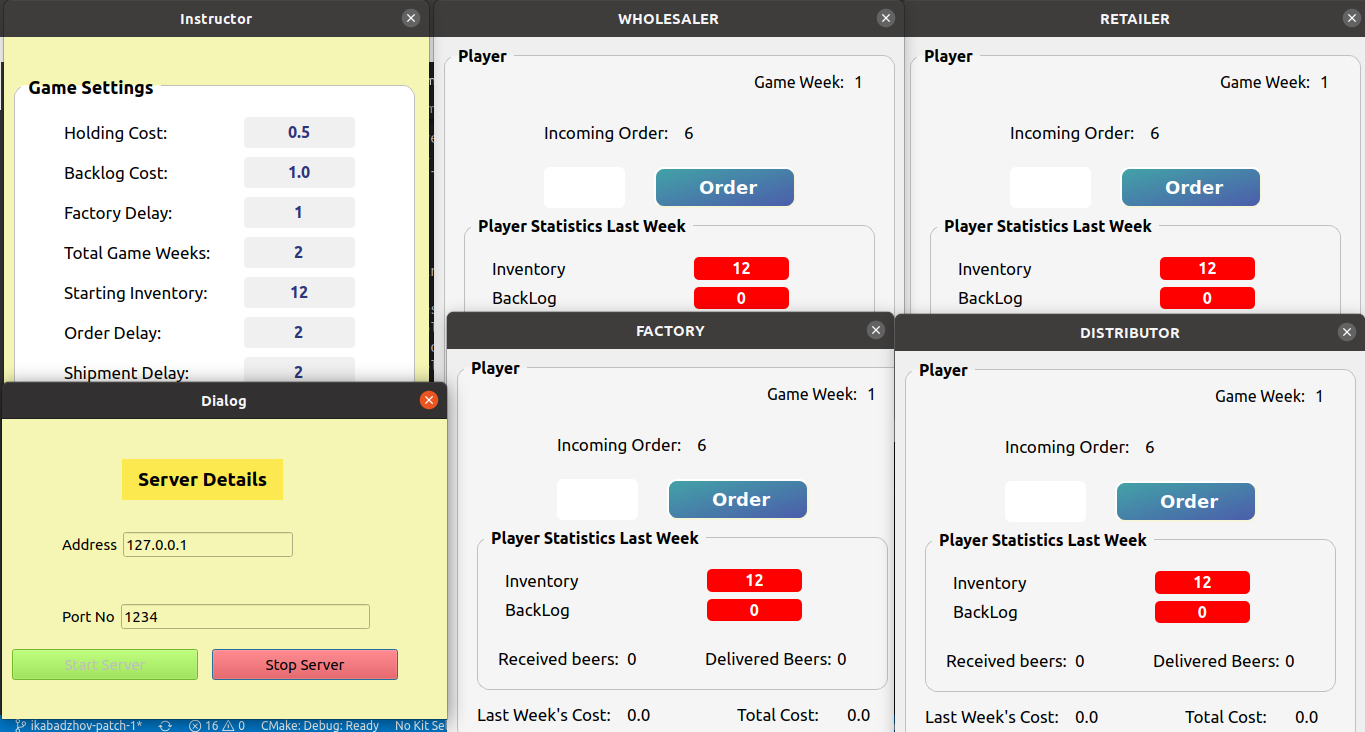Click Incoming Order text in Factory window
Viewport: 1365px width, 732px height.
619,445
